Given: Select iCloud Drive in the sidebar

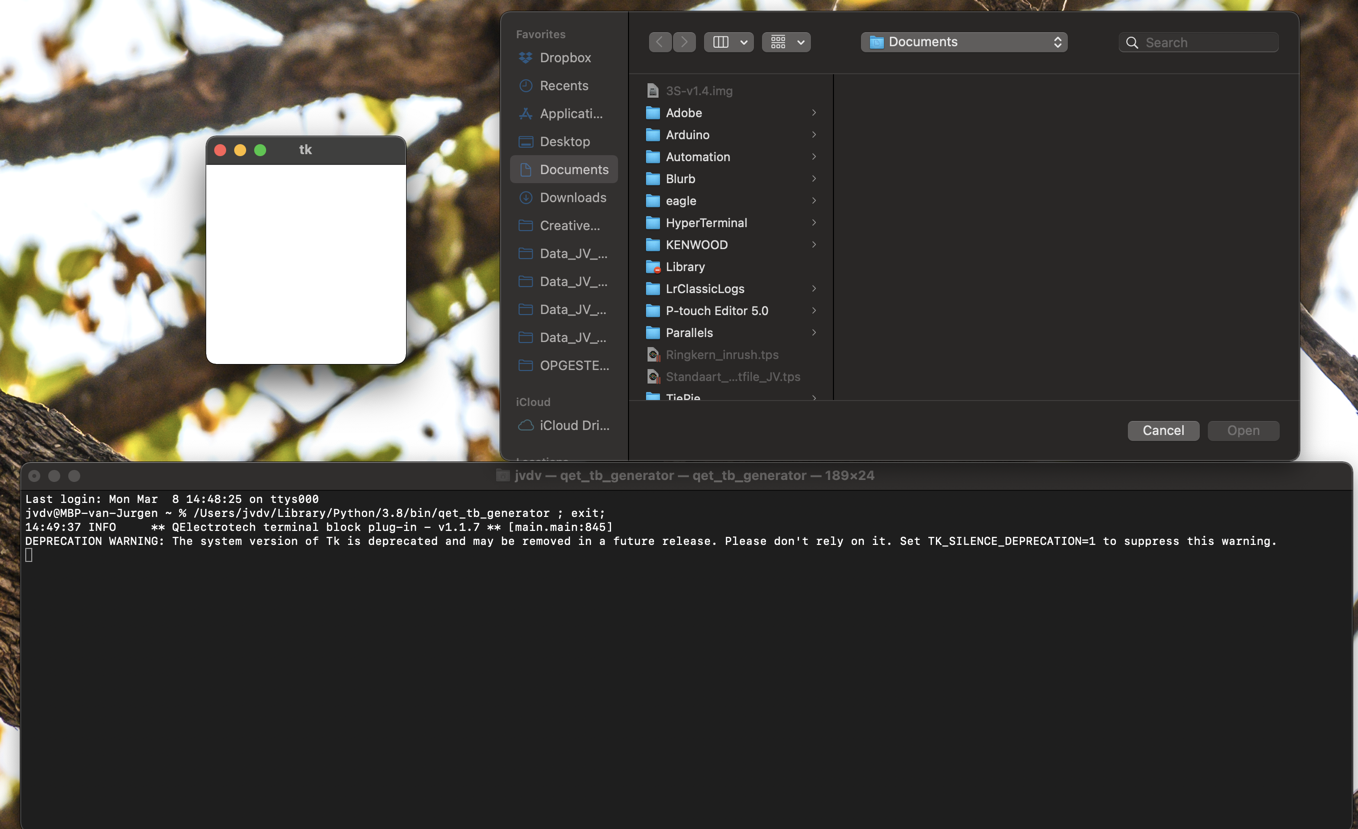Looking at the screenshot, I should 573,426.
